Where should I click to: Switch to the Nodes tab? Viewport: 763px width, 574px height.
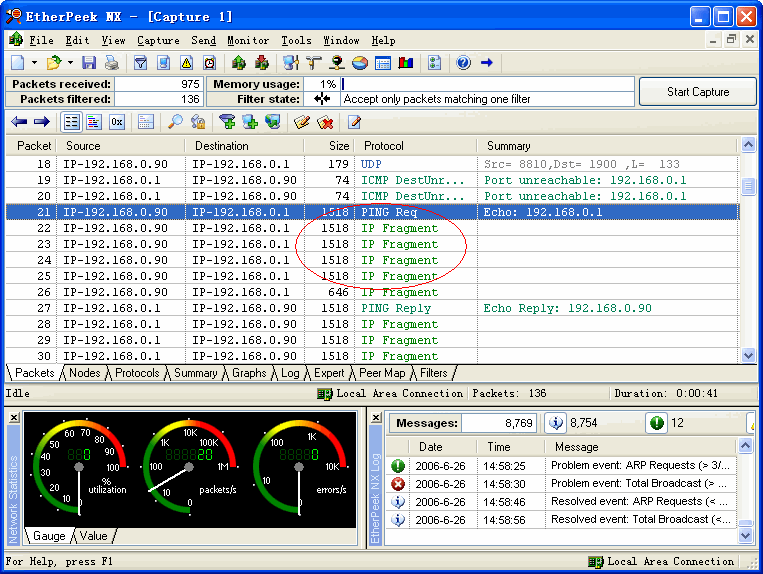click(x=84, y=373)
